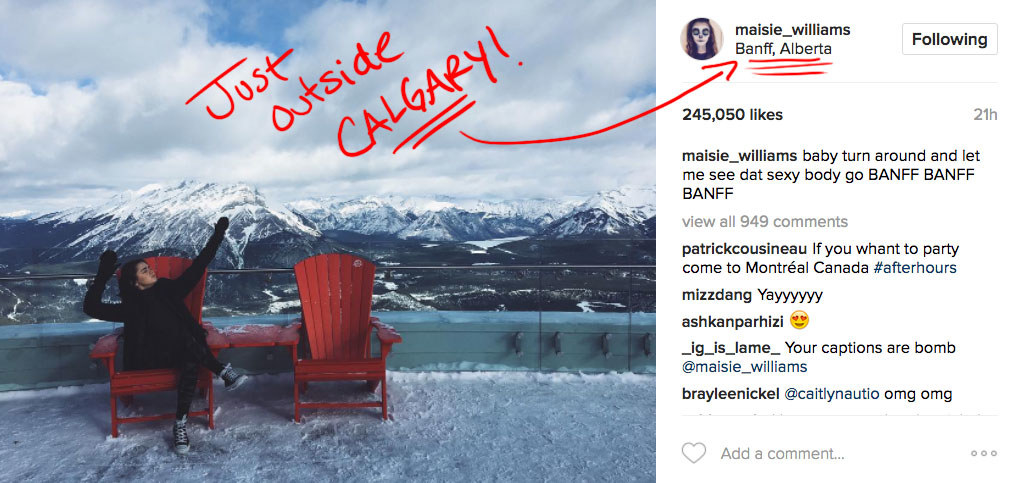Click the 245,050 likes count
1010x483 pixels.
(x=732, y=115)
